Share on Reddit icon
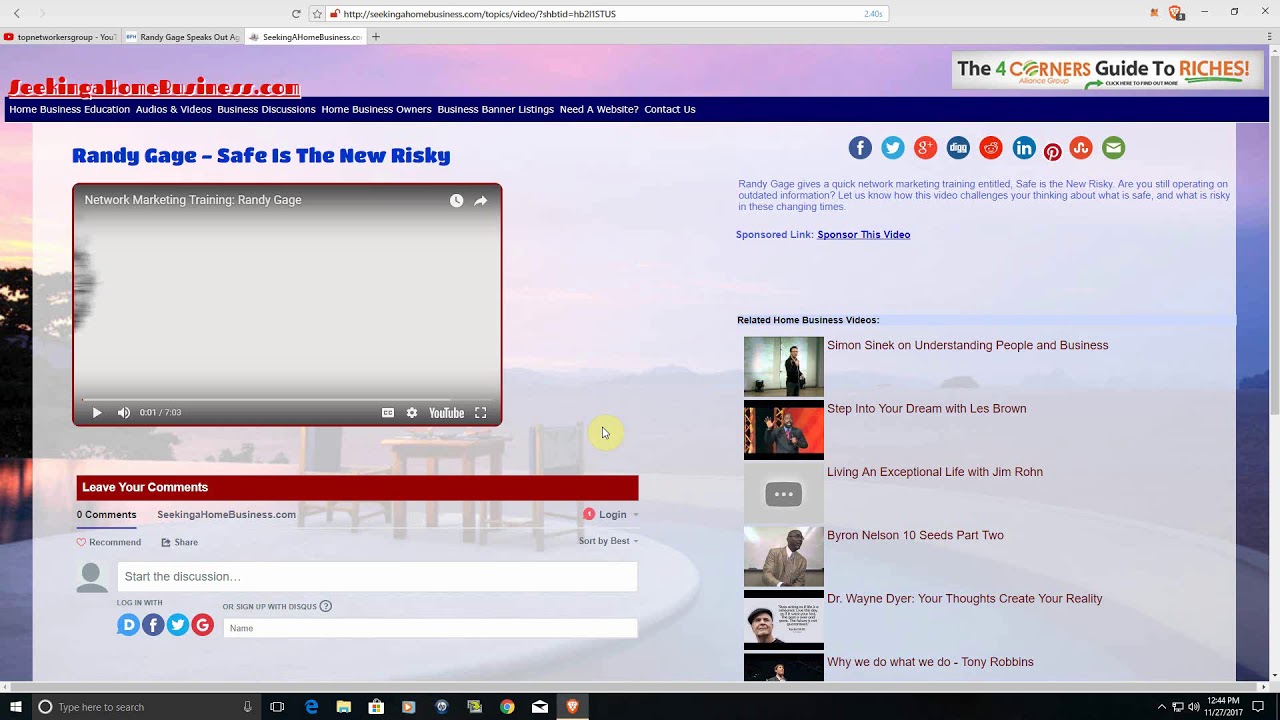Screen dimensions: 1280x720 click(991, 148)
